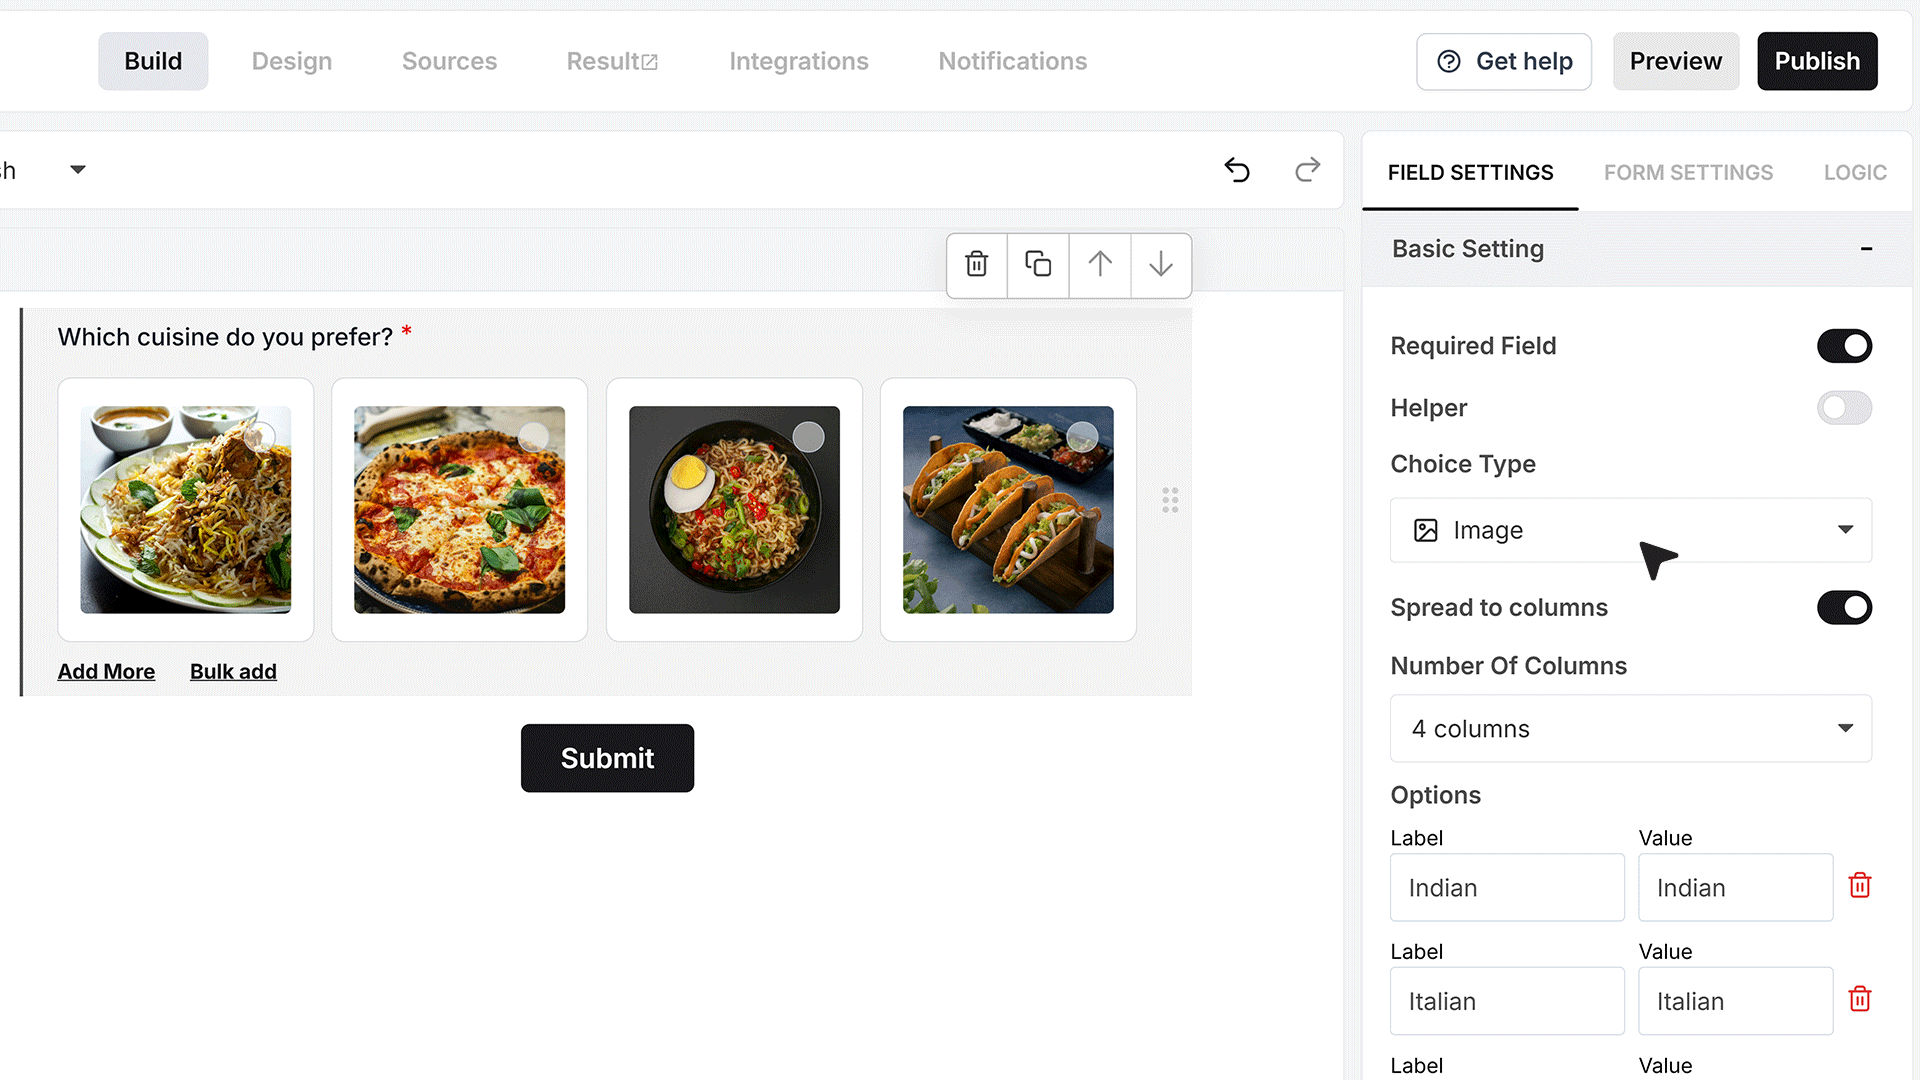
Task: Click the Publish button
Action: point(1817,61)
